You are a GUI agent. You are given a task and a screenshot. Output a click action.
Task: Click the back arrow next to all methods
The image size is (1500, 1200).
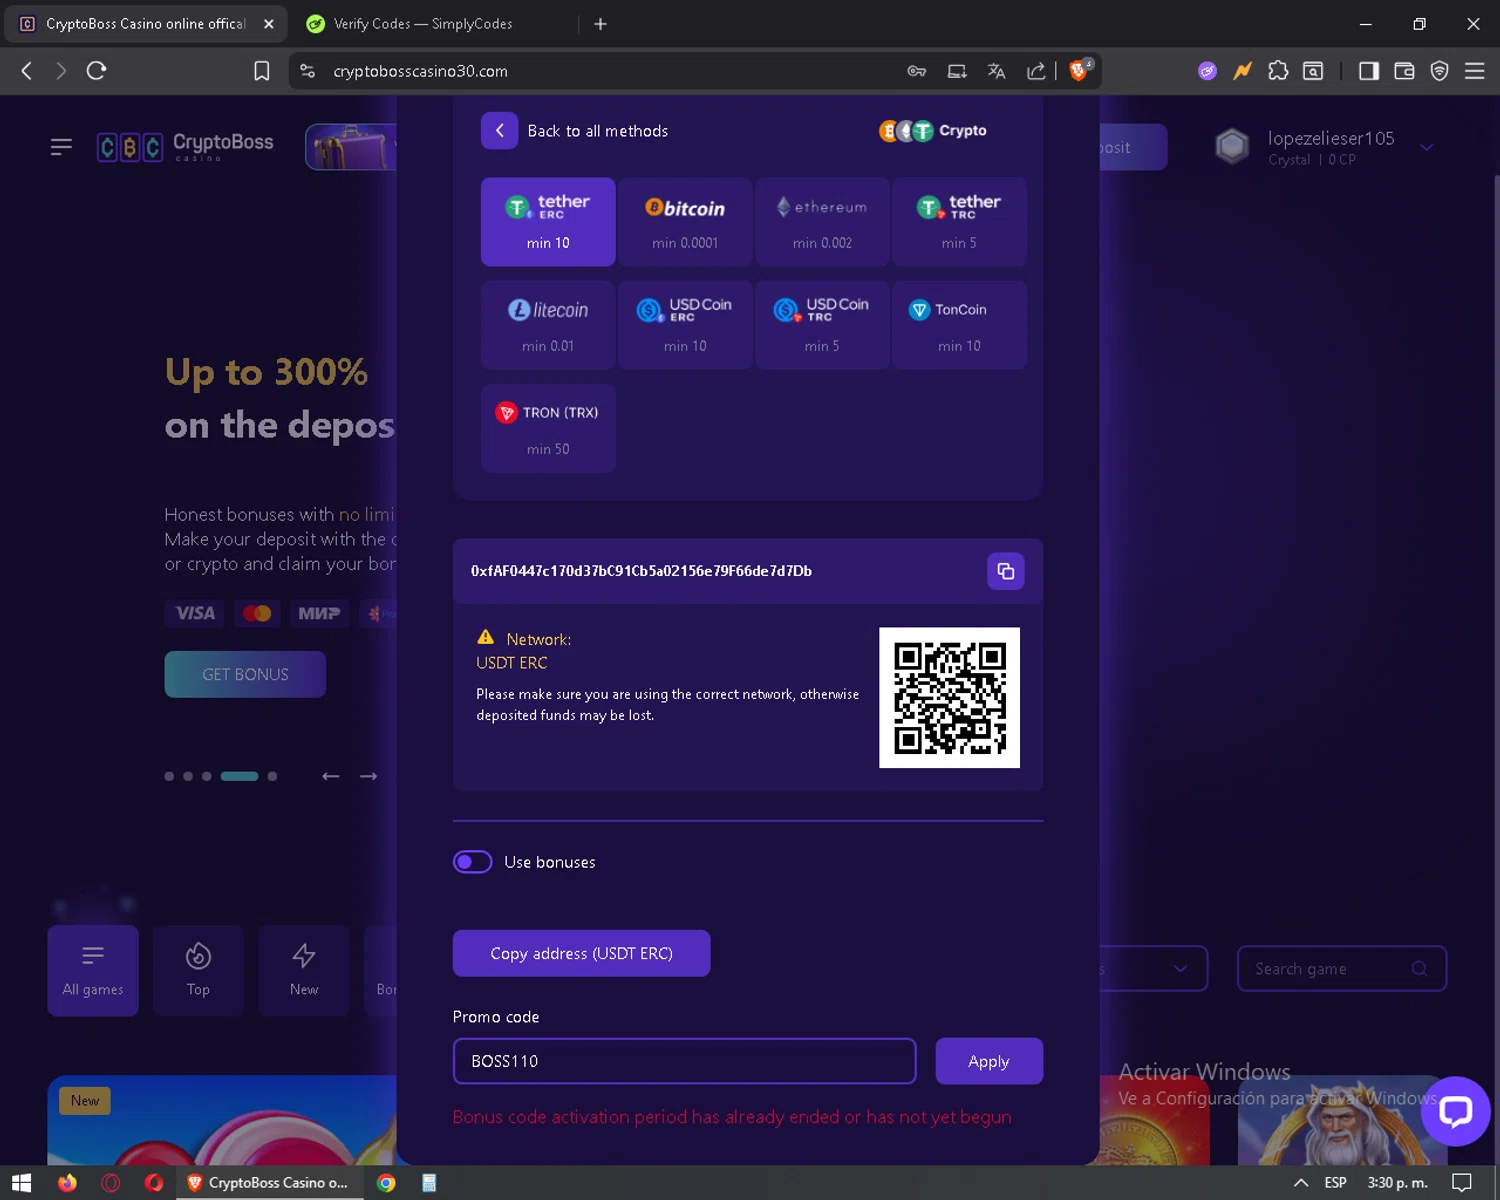[499, 131]
